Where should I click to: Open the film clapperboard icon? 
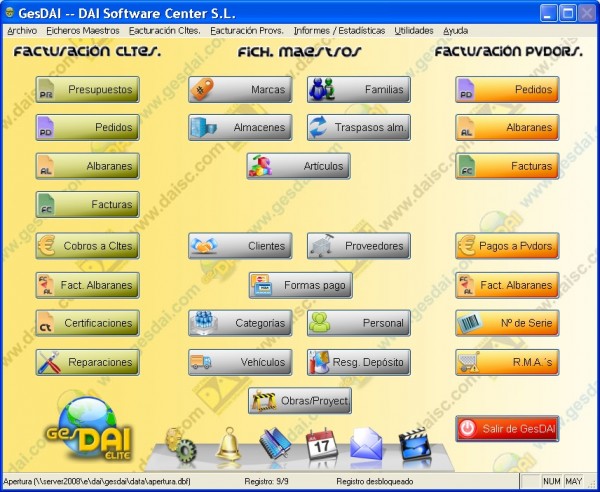pos(415,443)
